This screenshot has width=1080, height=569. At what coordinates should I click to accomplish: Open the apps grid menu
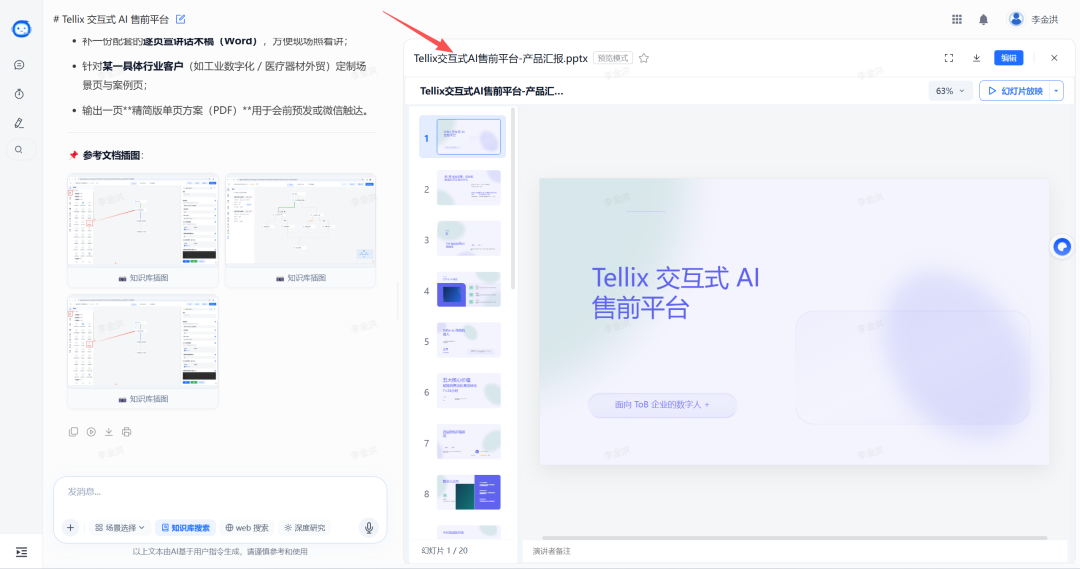(x=957, y=19)
